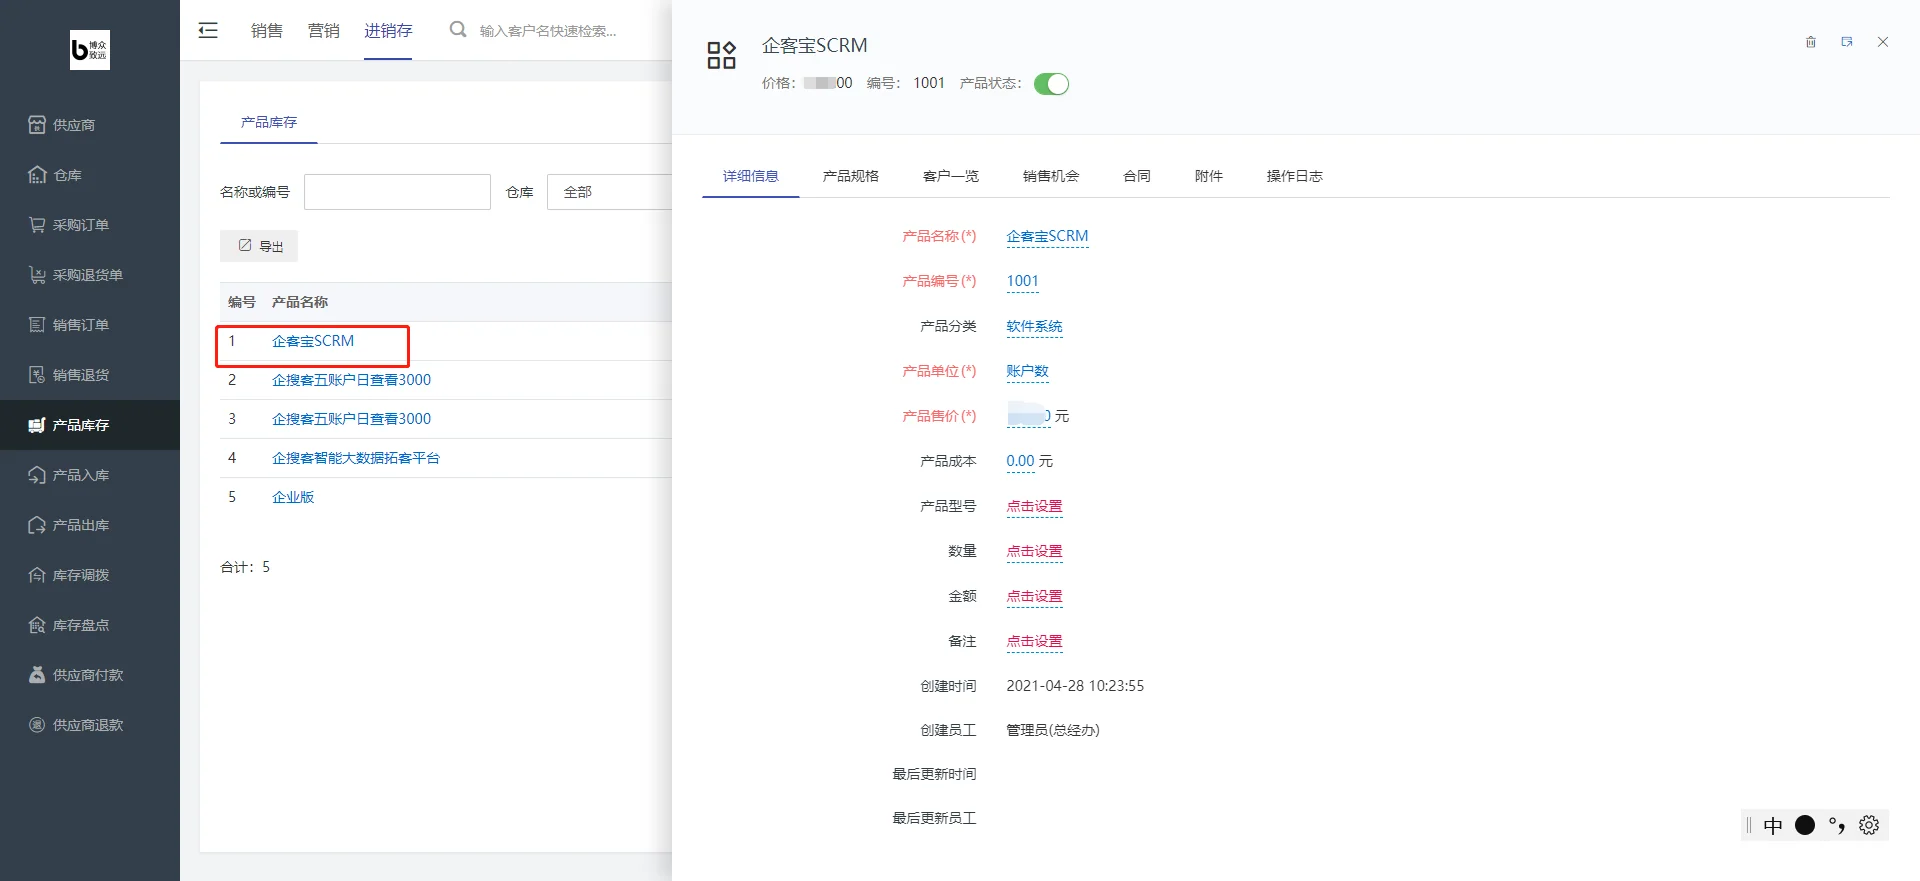Edit the 产品售价 value

1028,416
